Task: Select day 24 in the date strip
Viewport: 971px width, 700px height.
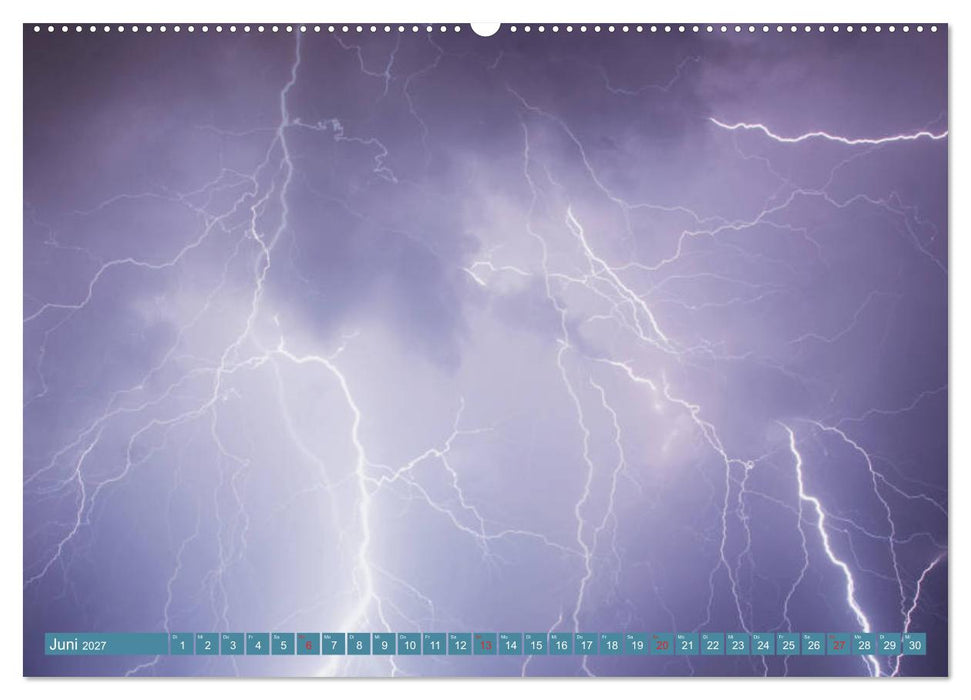Action: tap(764, 644)
